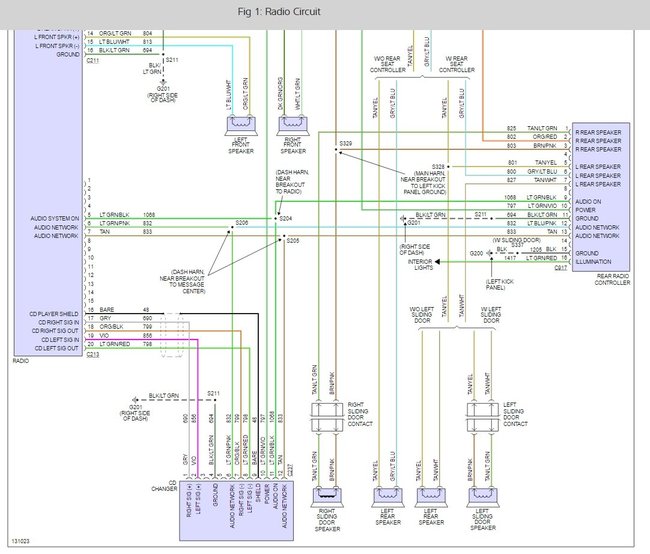
Task: Click the Right Sliding Door Speaker symbol
Action: coord(327,497)
